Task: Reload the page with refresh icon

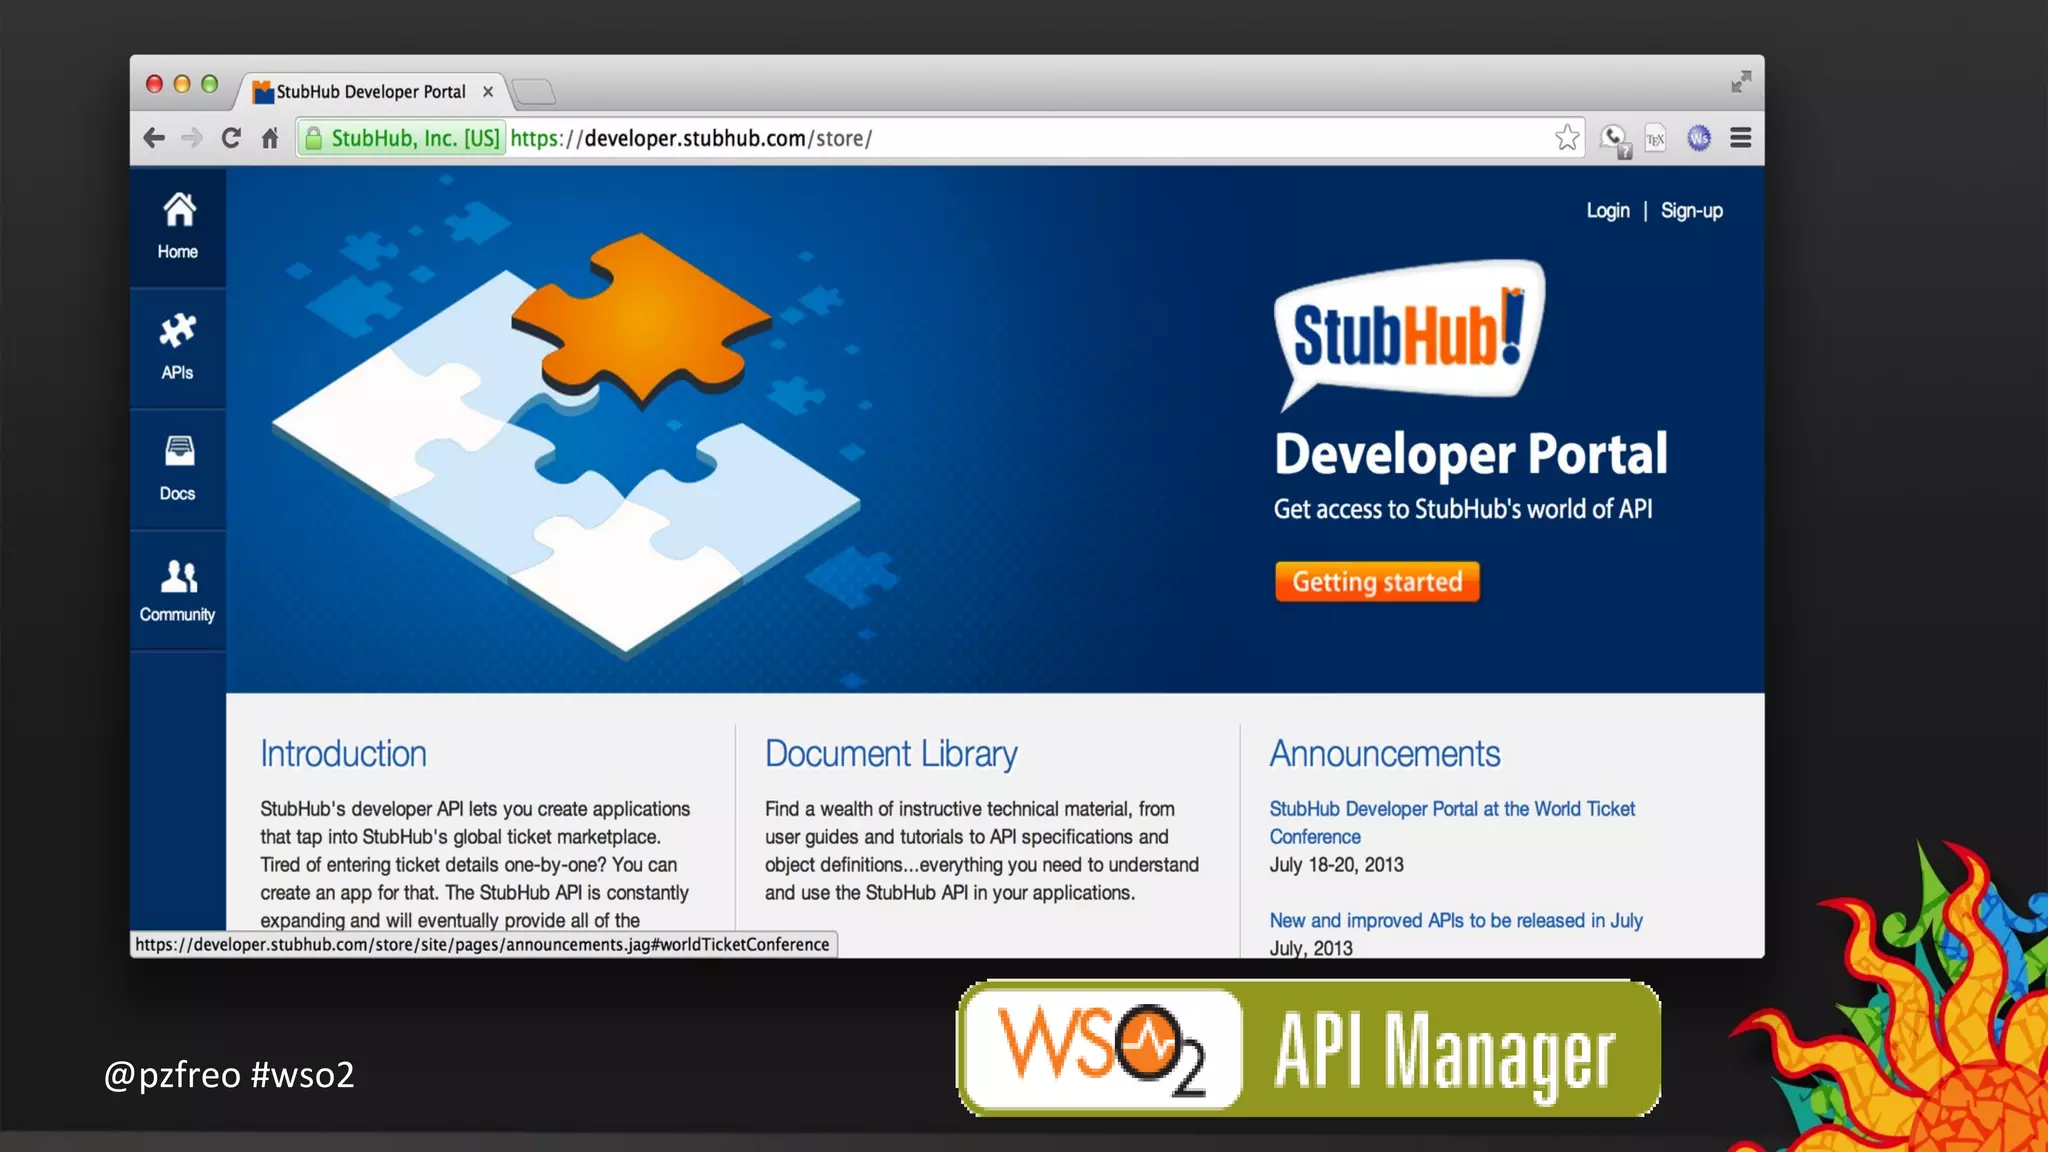Action: (x=231, y=138)
